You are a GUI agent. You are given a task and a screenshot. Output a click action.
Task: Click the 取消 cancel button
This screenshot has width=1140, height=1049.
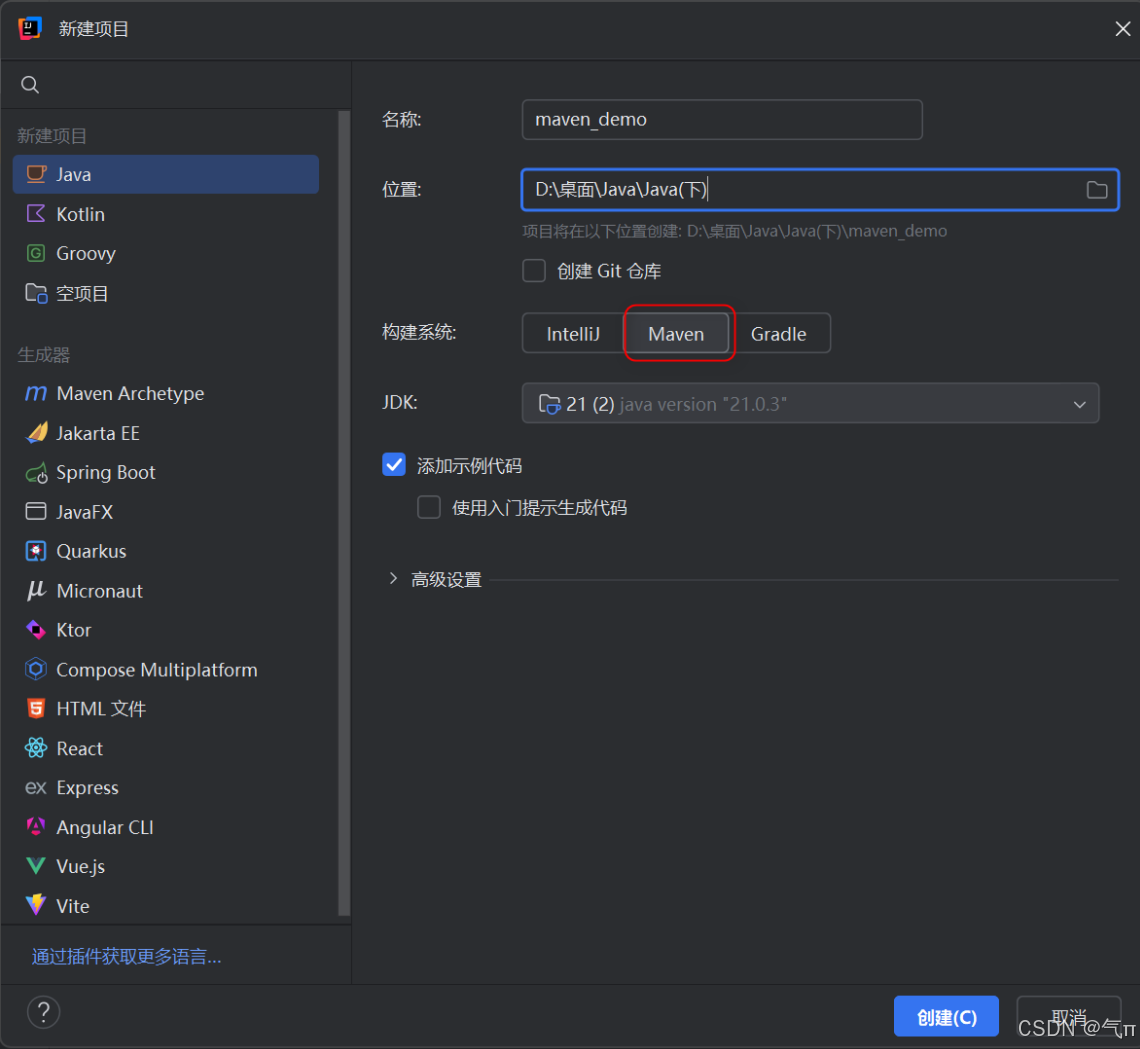(x=1069, y=1016)
